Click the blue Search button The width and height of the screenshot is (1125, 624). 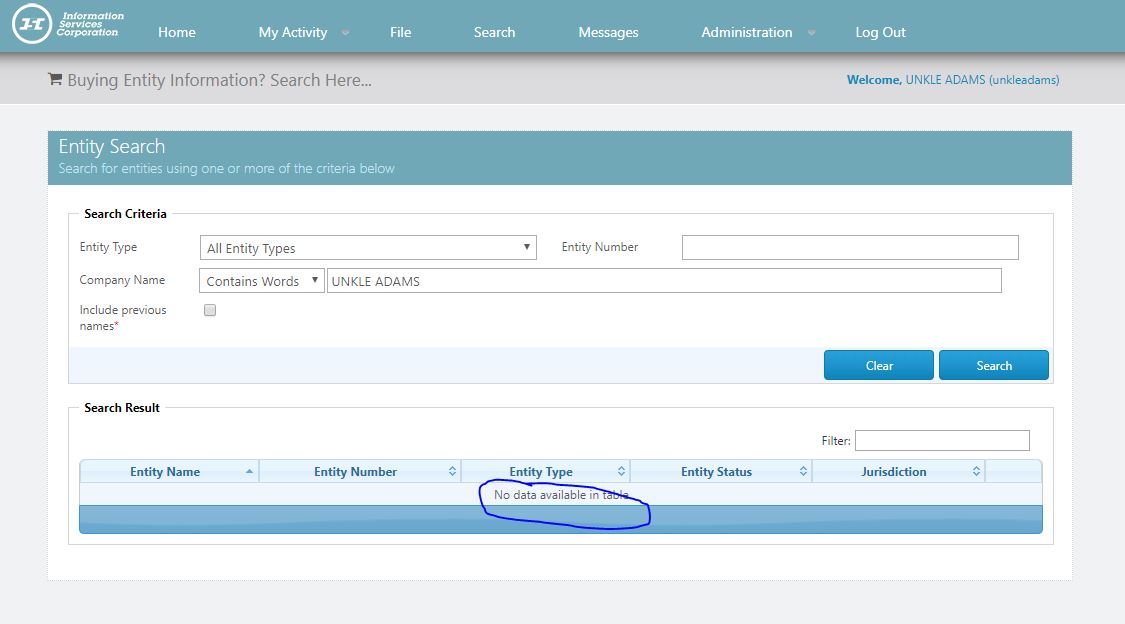pos(994,365)
